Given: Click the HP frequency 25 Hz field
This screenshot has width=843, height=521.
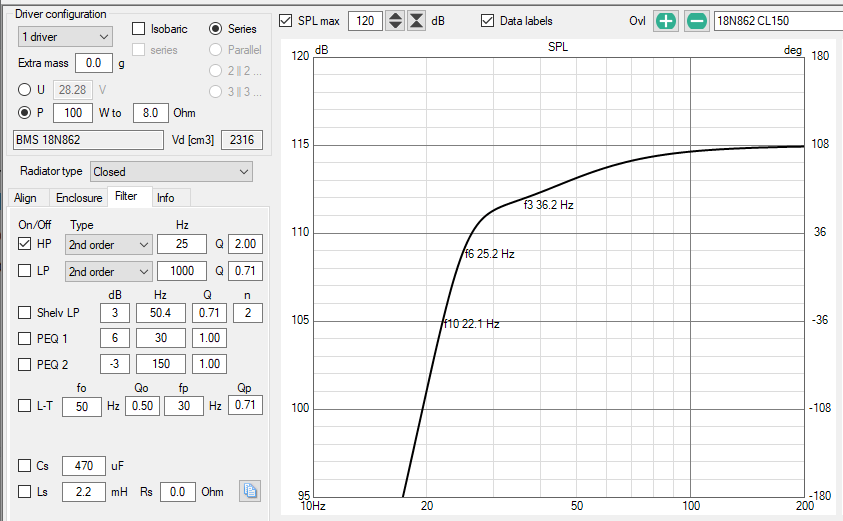Looking at the screenshot, I should [x=182, y=244].
